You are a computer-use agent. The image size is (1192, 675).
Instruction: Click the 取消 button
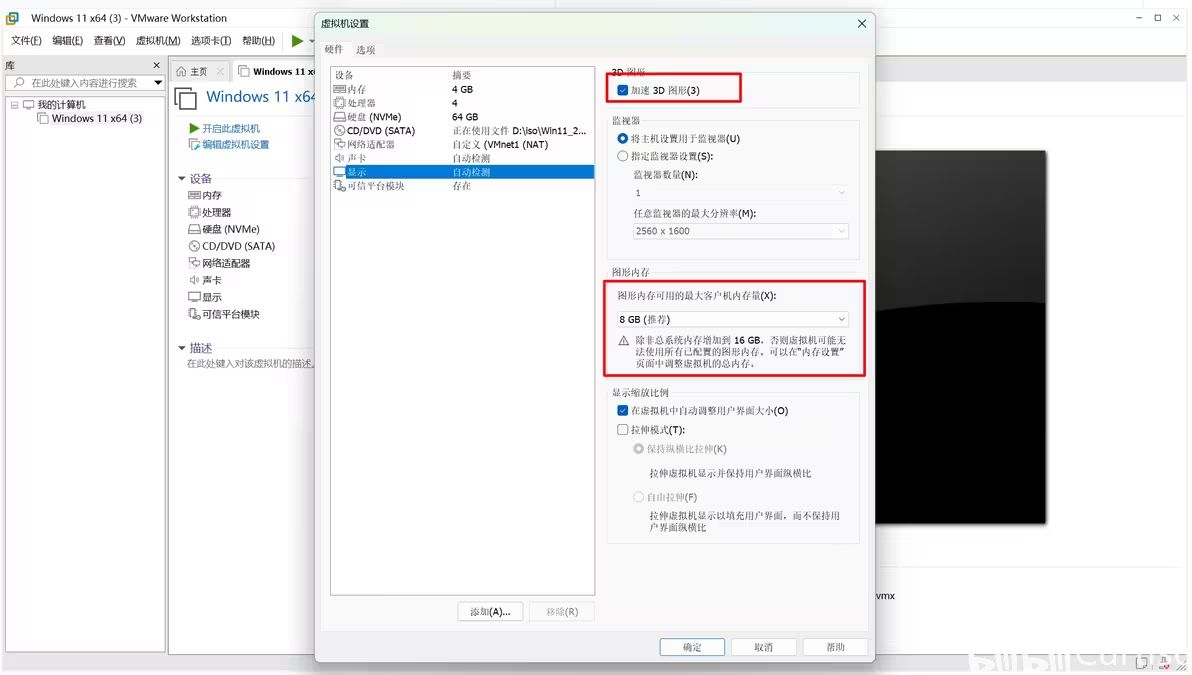[763, 647]
